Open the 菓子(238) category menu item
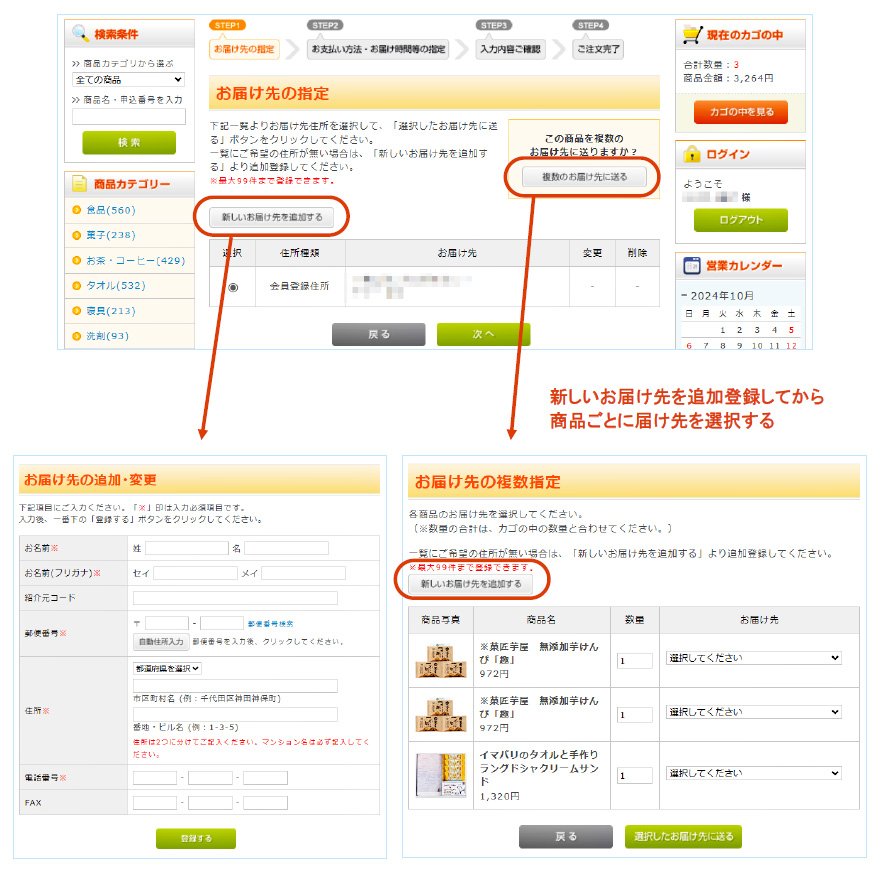The width and height of the screenshot is (880, 881). pos(110,235)
